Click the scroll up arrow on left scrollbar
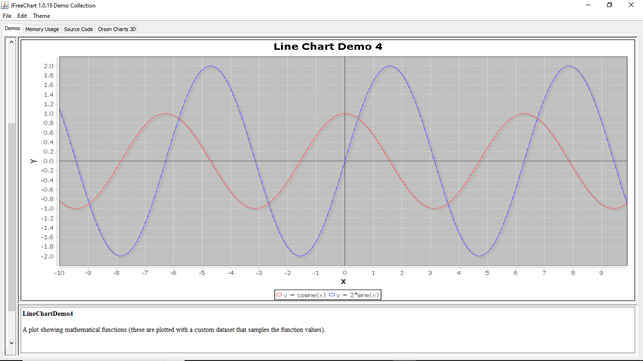Viewport: 643px width, 361px height. click(11, 42)
